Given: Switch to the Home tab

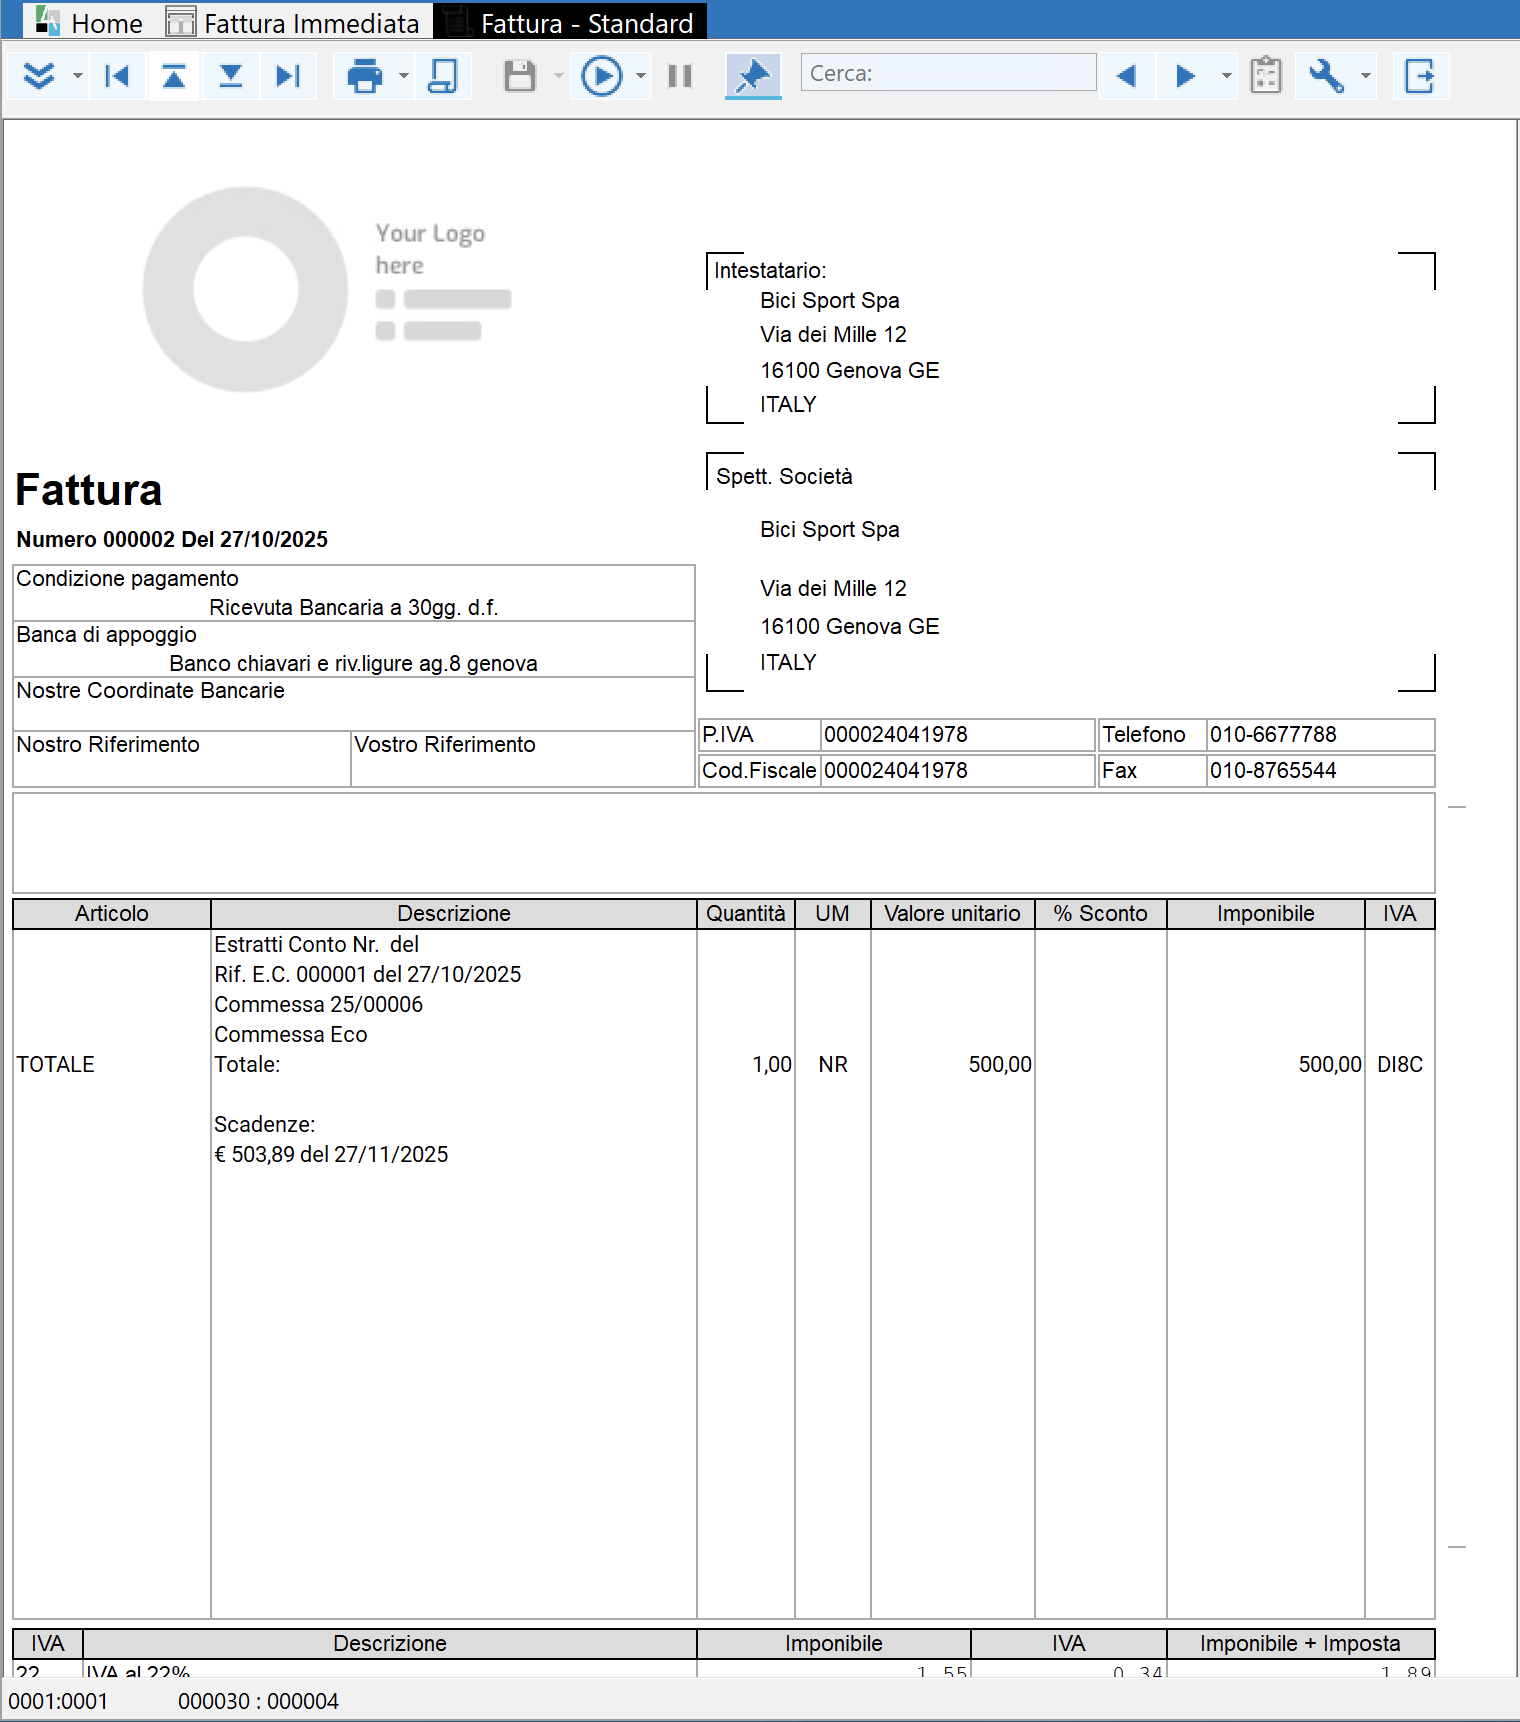Looking at the screenshot, I should (89, 22).
